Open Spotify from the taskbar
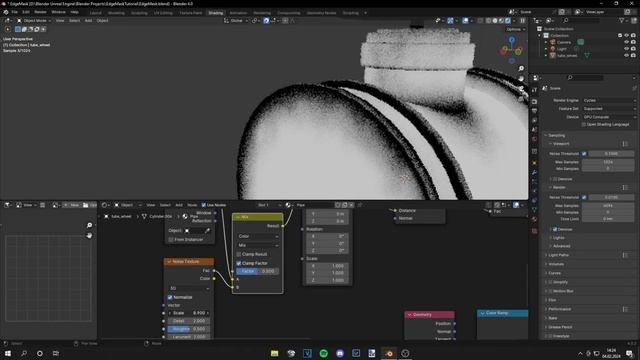Screen dimensions: 640x360 (x=324, y=353)
